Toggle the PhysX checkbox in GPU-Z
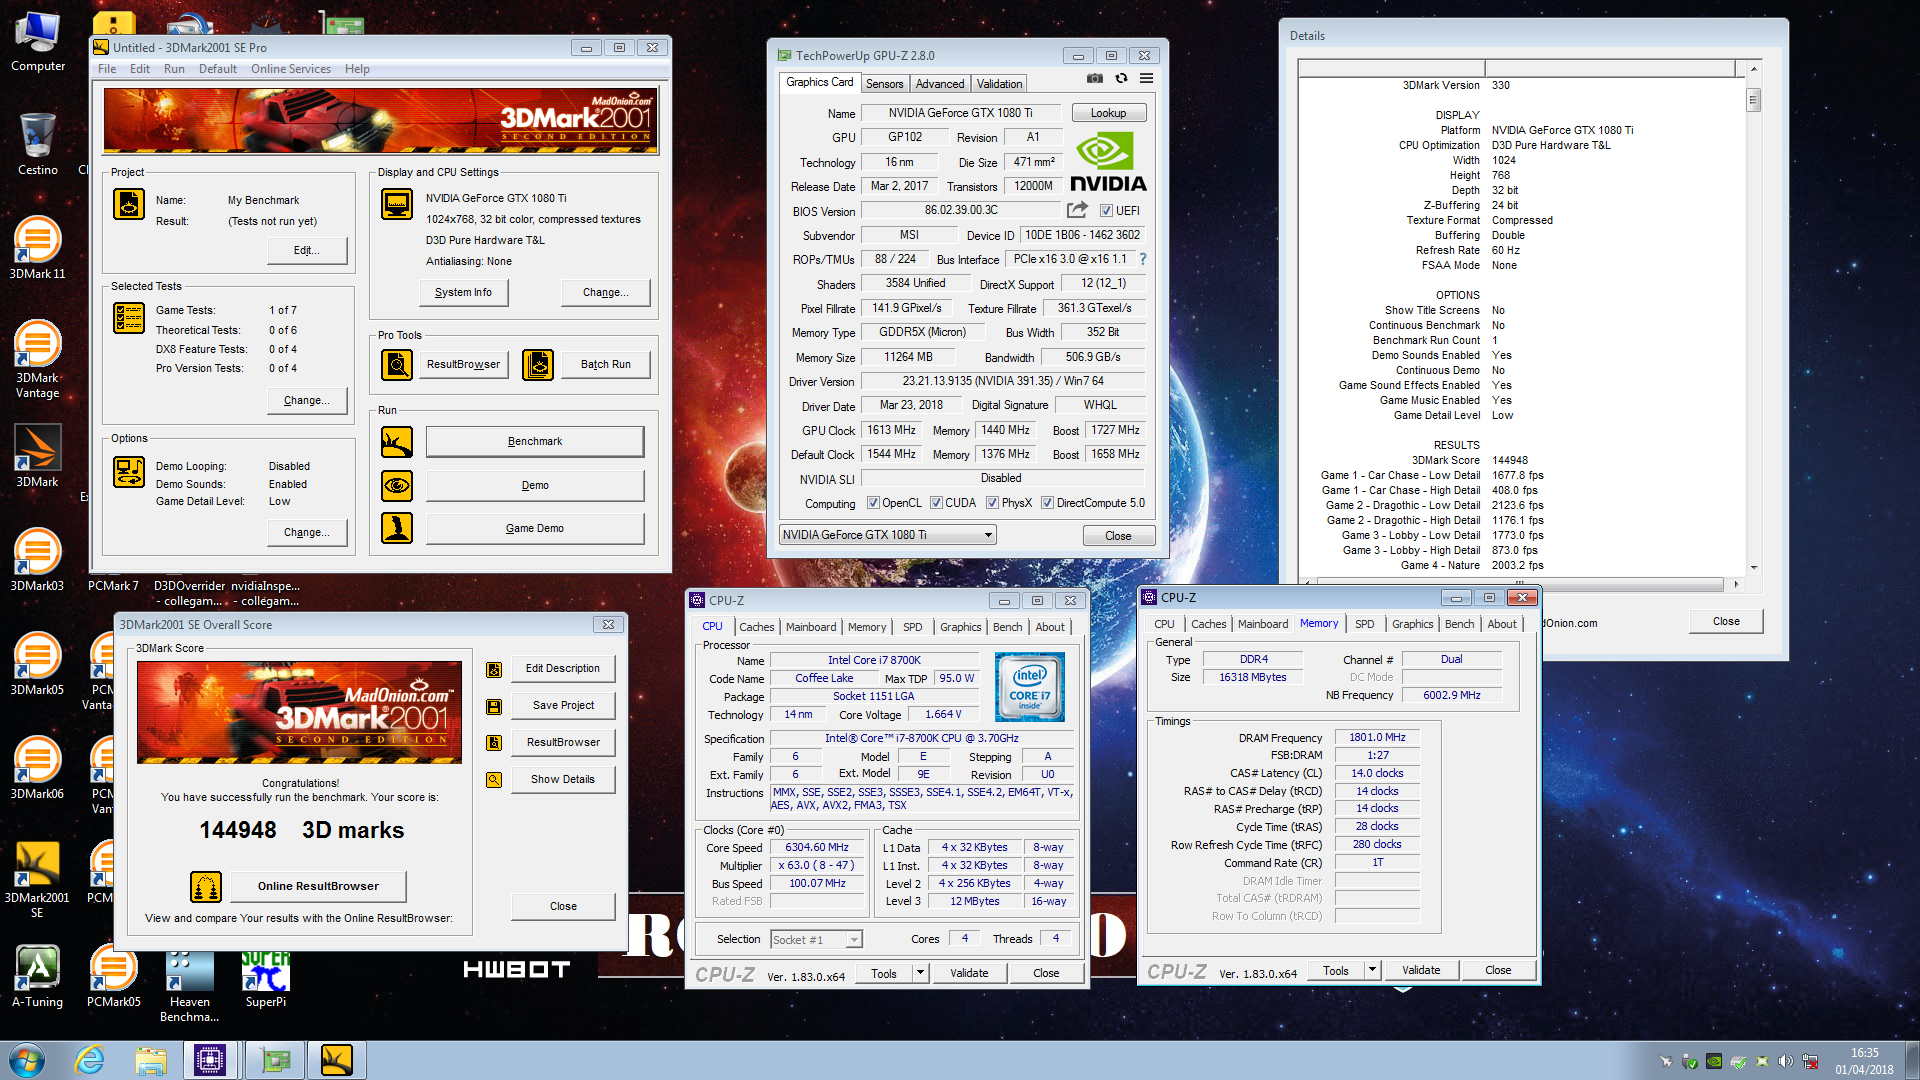Image resolution: width=1920 pixels, height=1080 pixels. pyautogui.click(x=992, y=503)
